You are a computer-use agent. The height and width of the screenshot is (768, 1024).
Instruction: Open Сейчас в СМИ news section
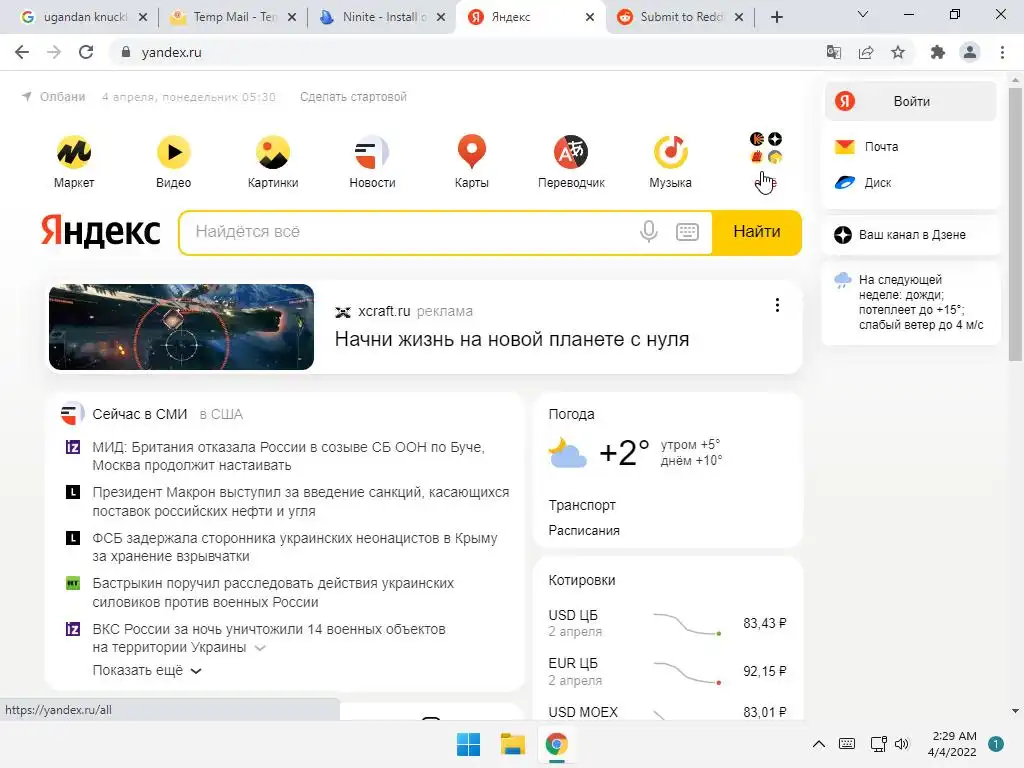140,414
